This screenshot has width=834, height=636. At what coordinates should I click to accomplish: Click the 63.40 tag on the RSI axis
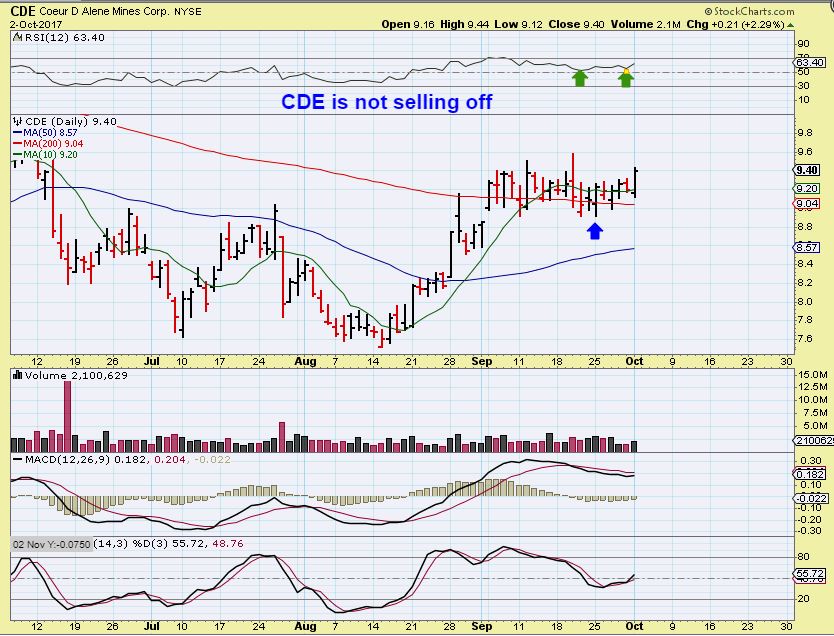click(810, 63)
